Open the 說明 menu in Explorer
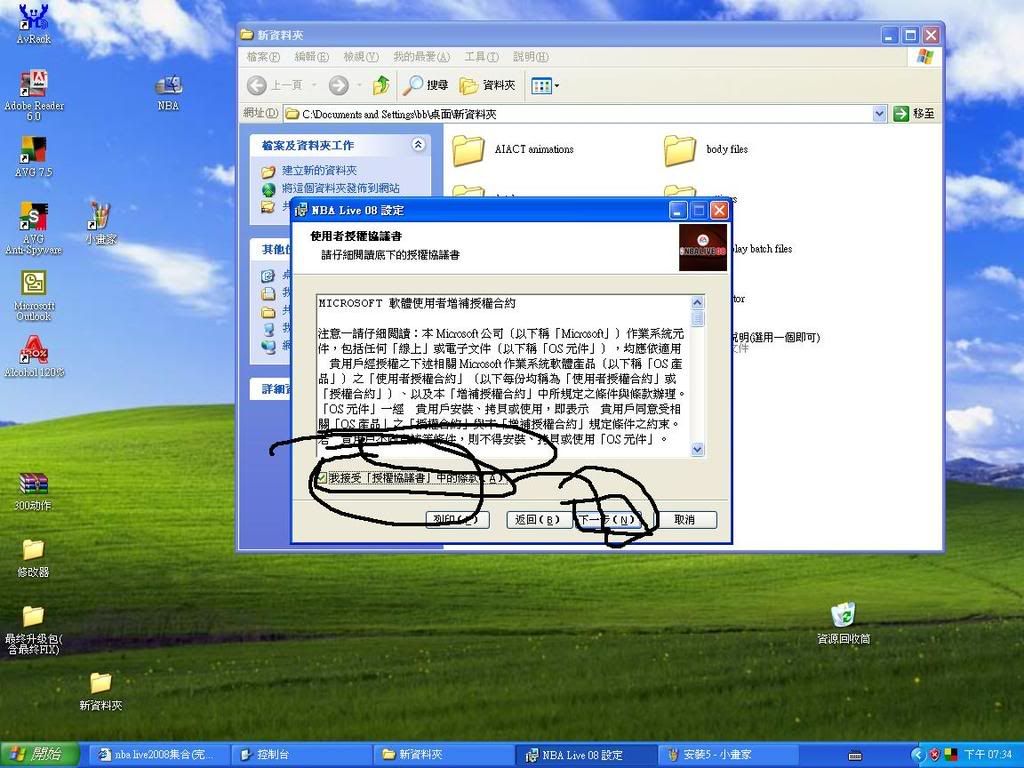This screenshot has width=1024, height=768. 531,57
